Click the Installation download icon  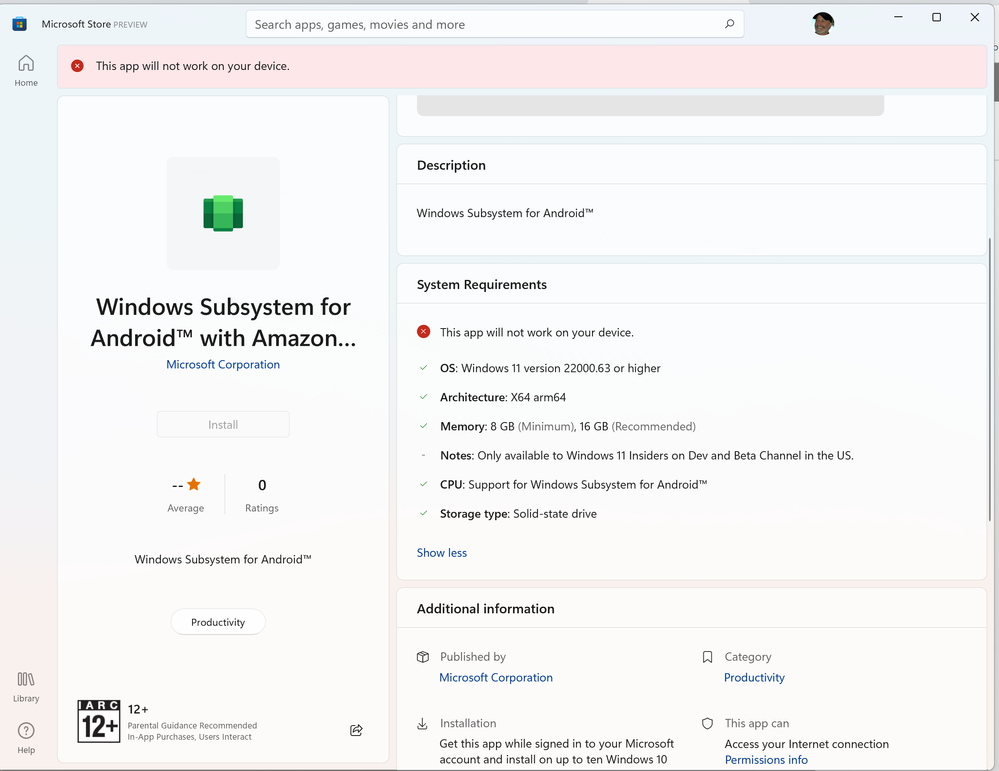coord(423,723)
